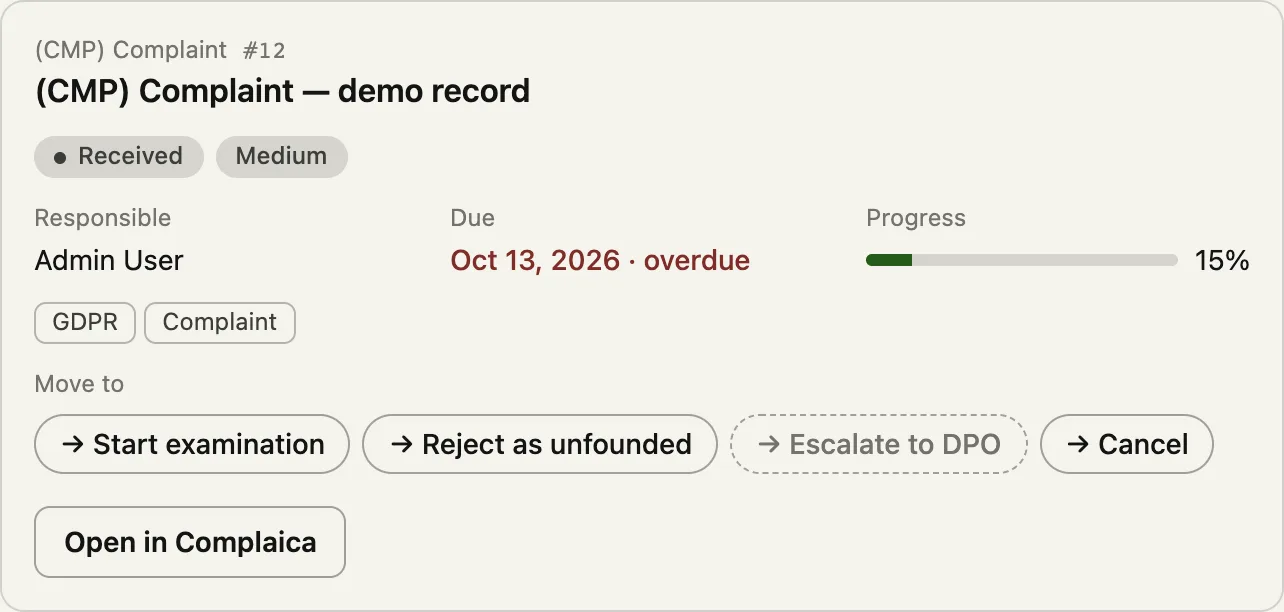Click the Cancel transition button
1284x612 pixels.
pyautogui.click(x=1127, y=444)
